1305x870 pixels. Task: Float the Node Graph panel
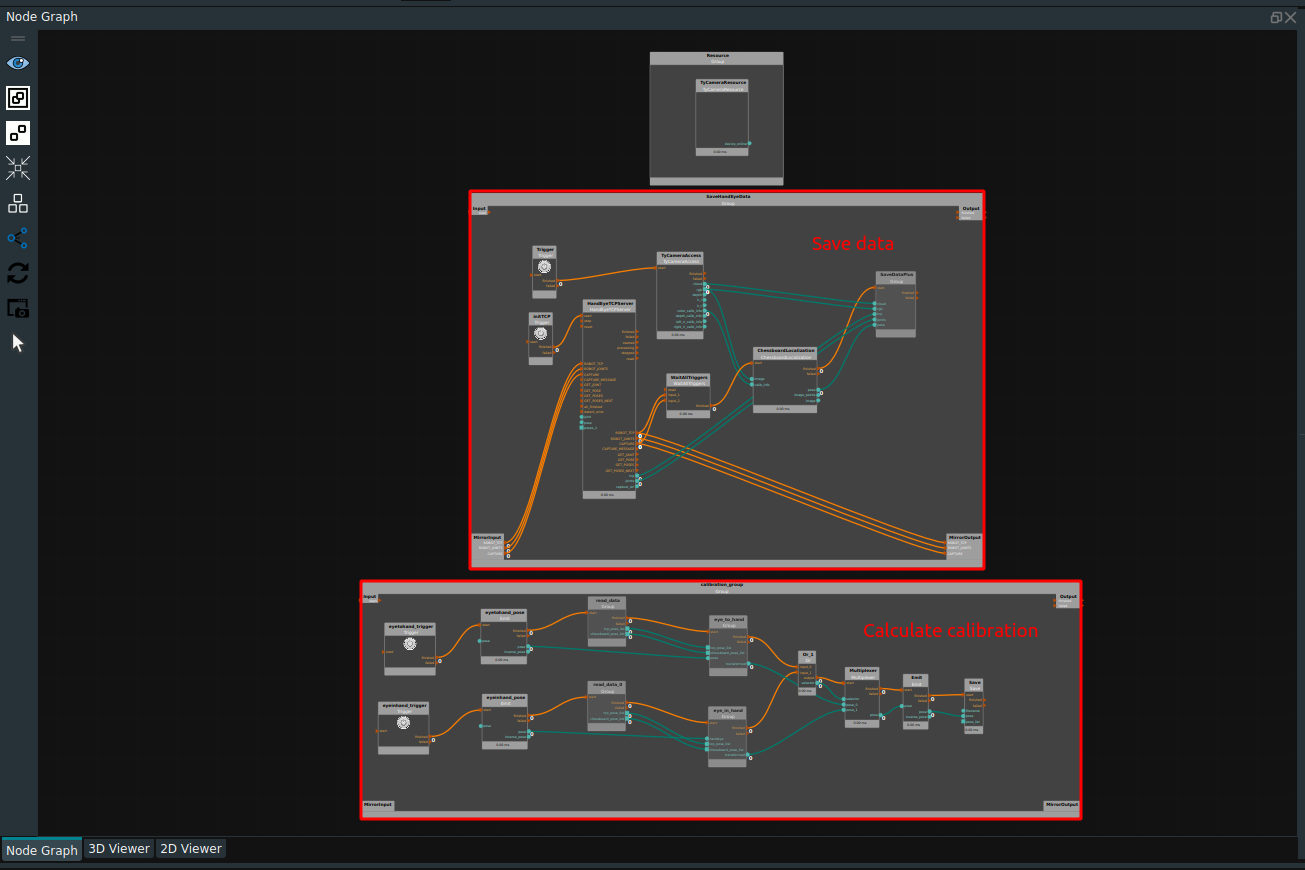click(1276, 17)
